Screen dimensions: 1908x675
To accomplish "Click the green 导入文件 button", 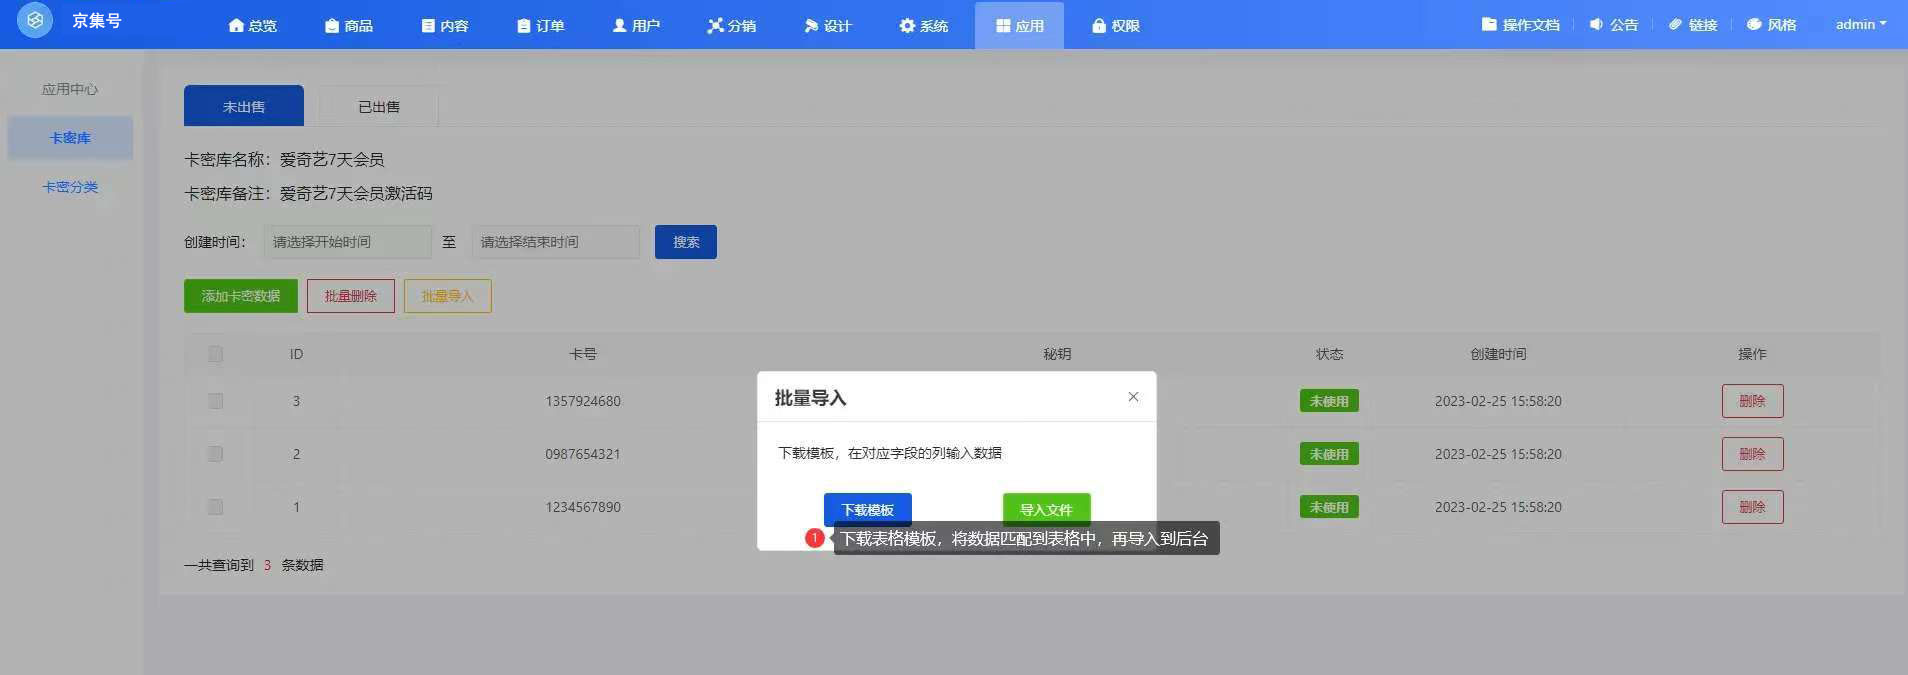I will tap(1046, 509).
